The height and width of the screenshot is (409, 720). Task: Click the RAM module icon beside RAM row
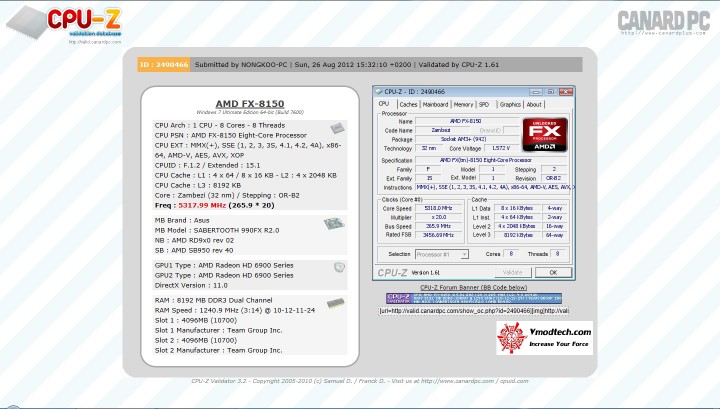[336, 303]
